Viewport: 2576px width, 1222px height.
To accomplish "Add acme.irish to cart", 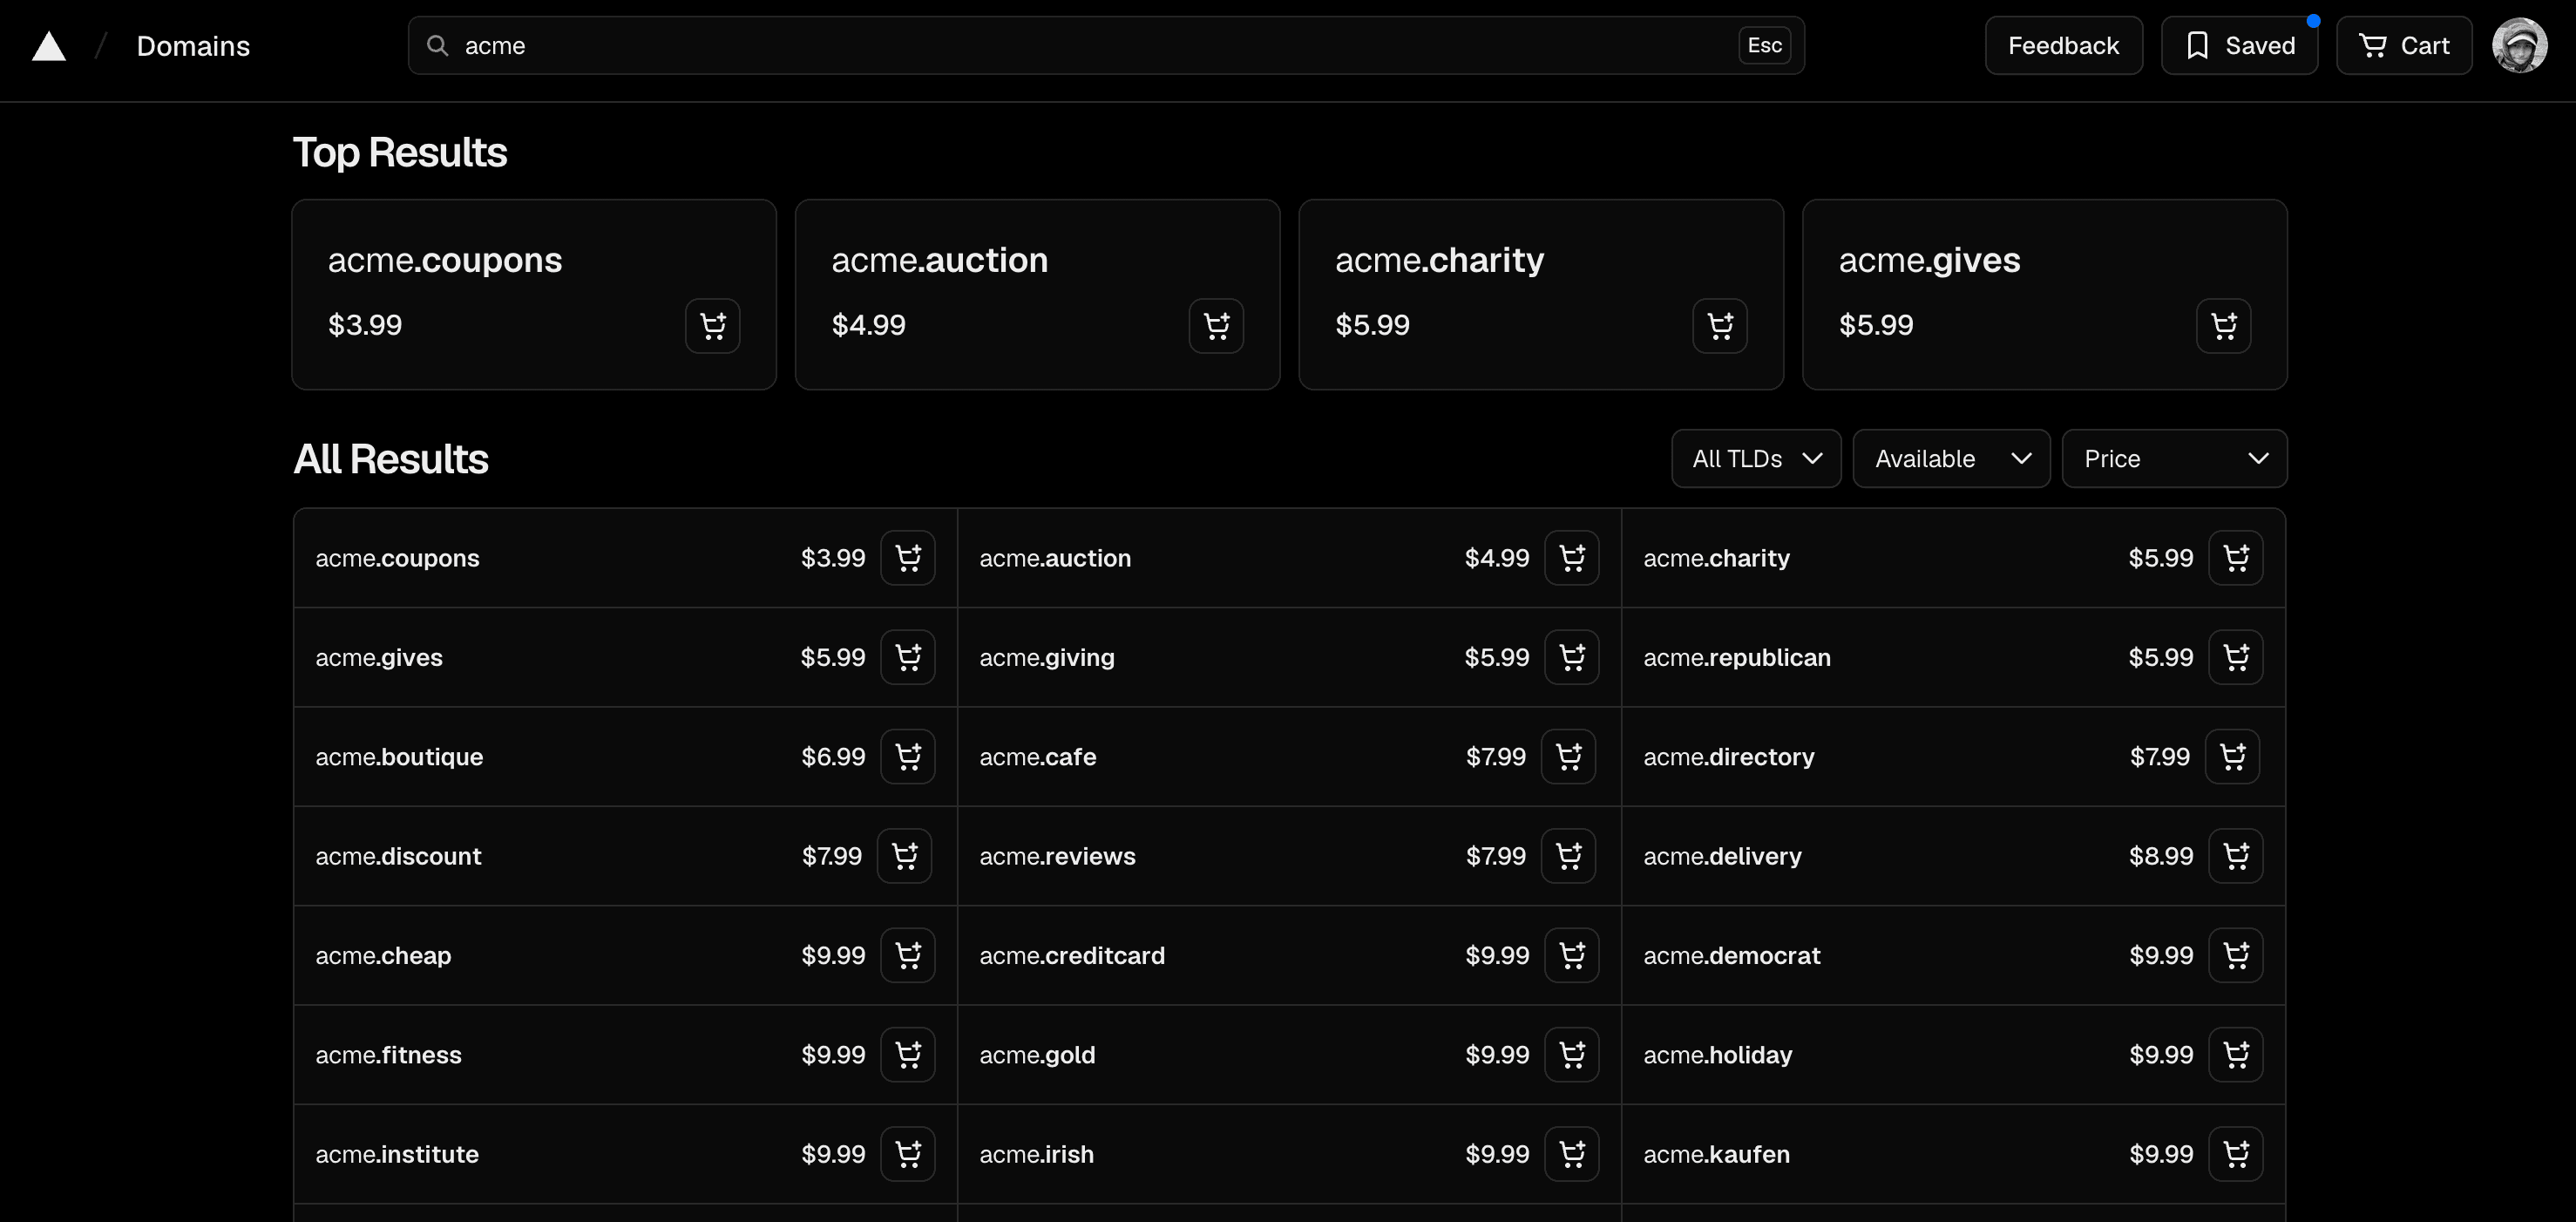I will pos(1572,1154).
